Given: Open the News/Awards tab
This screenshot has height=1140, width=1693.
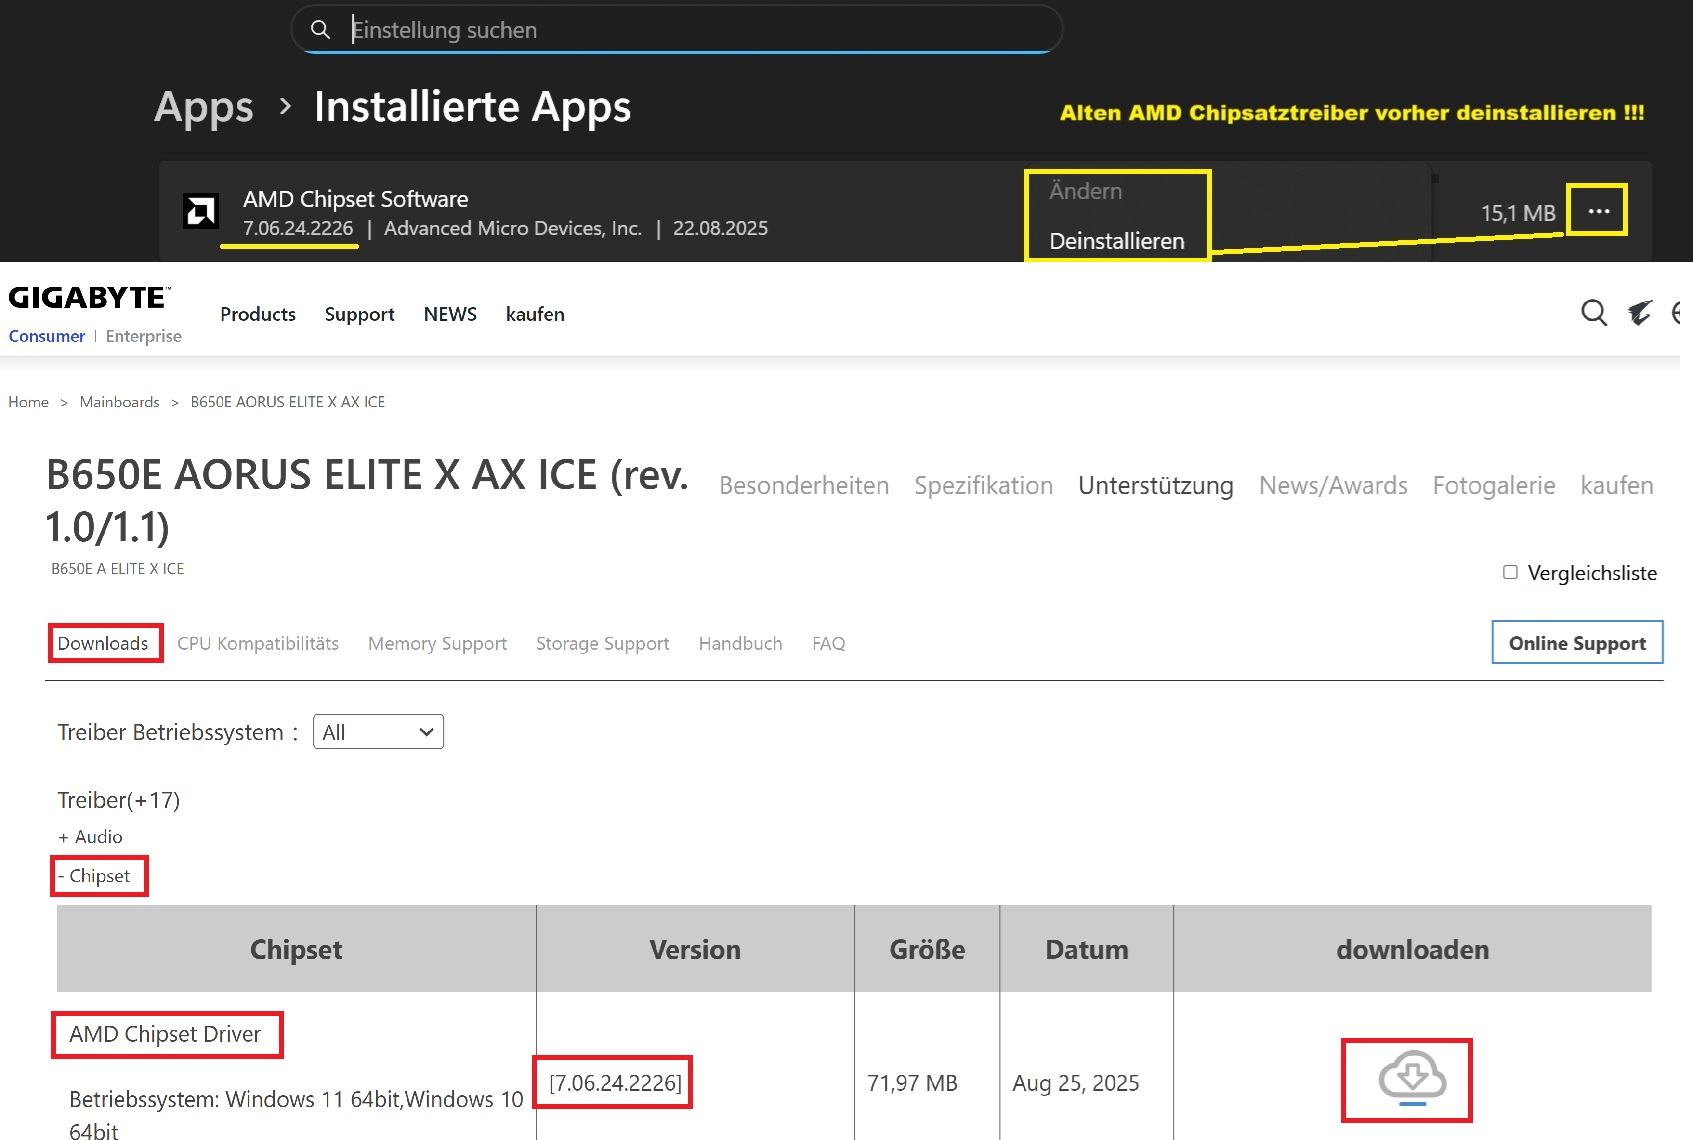Looking at the screenshot, I should pyautogui.click(x=1333, y=486).
